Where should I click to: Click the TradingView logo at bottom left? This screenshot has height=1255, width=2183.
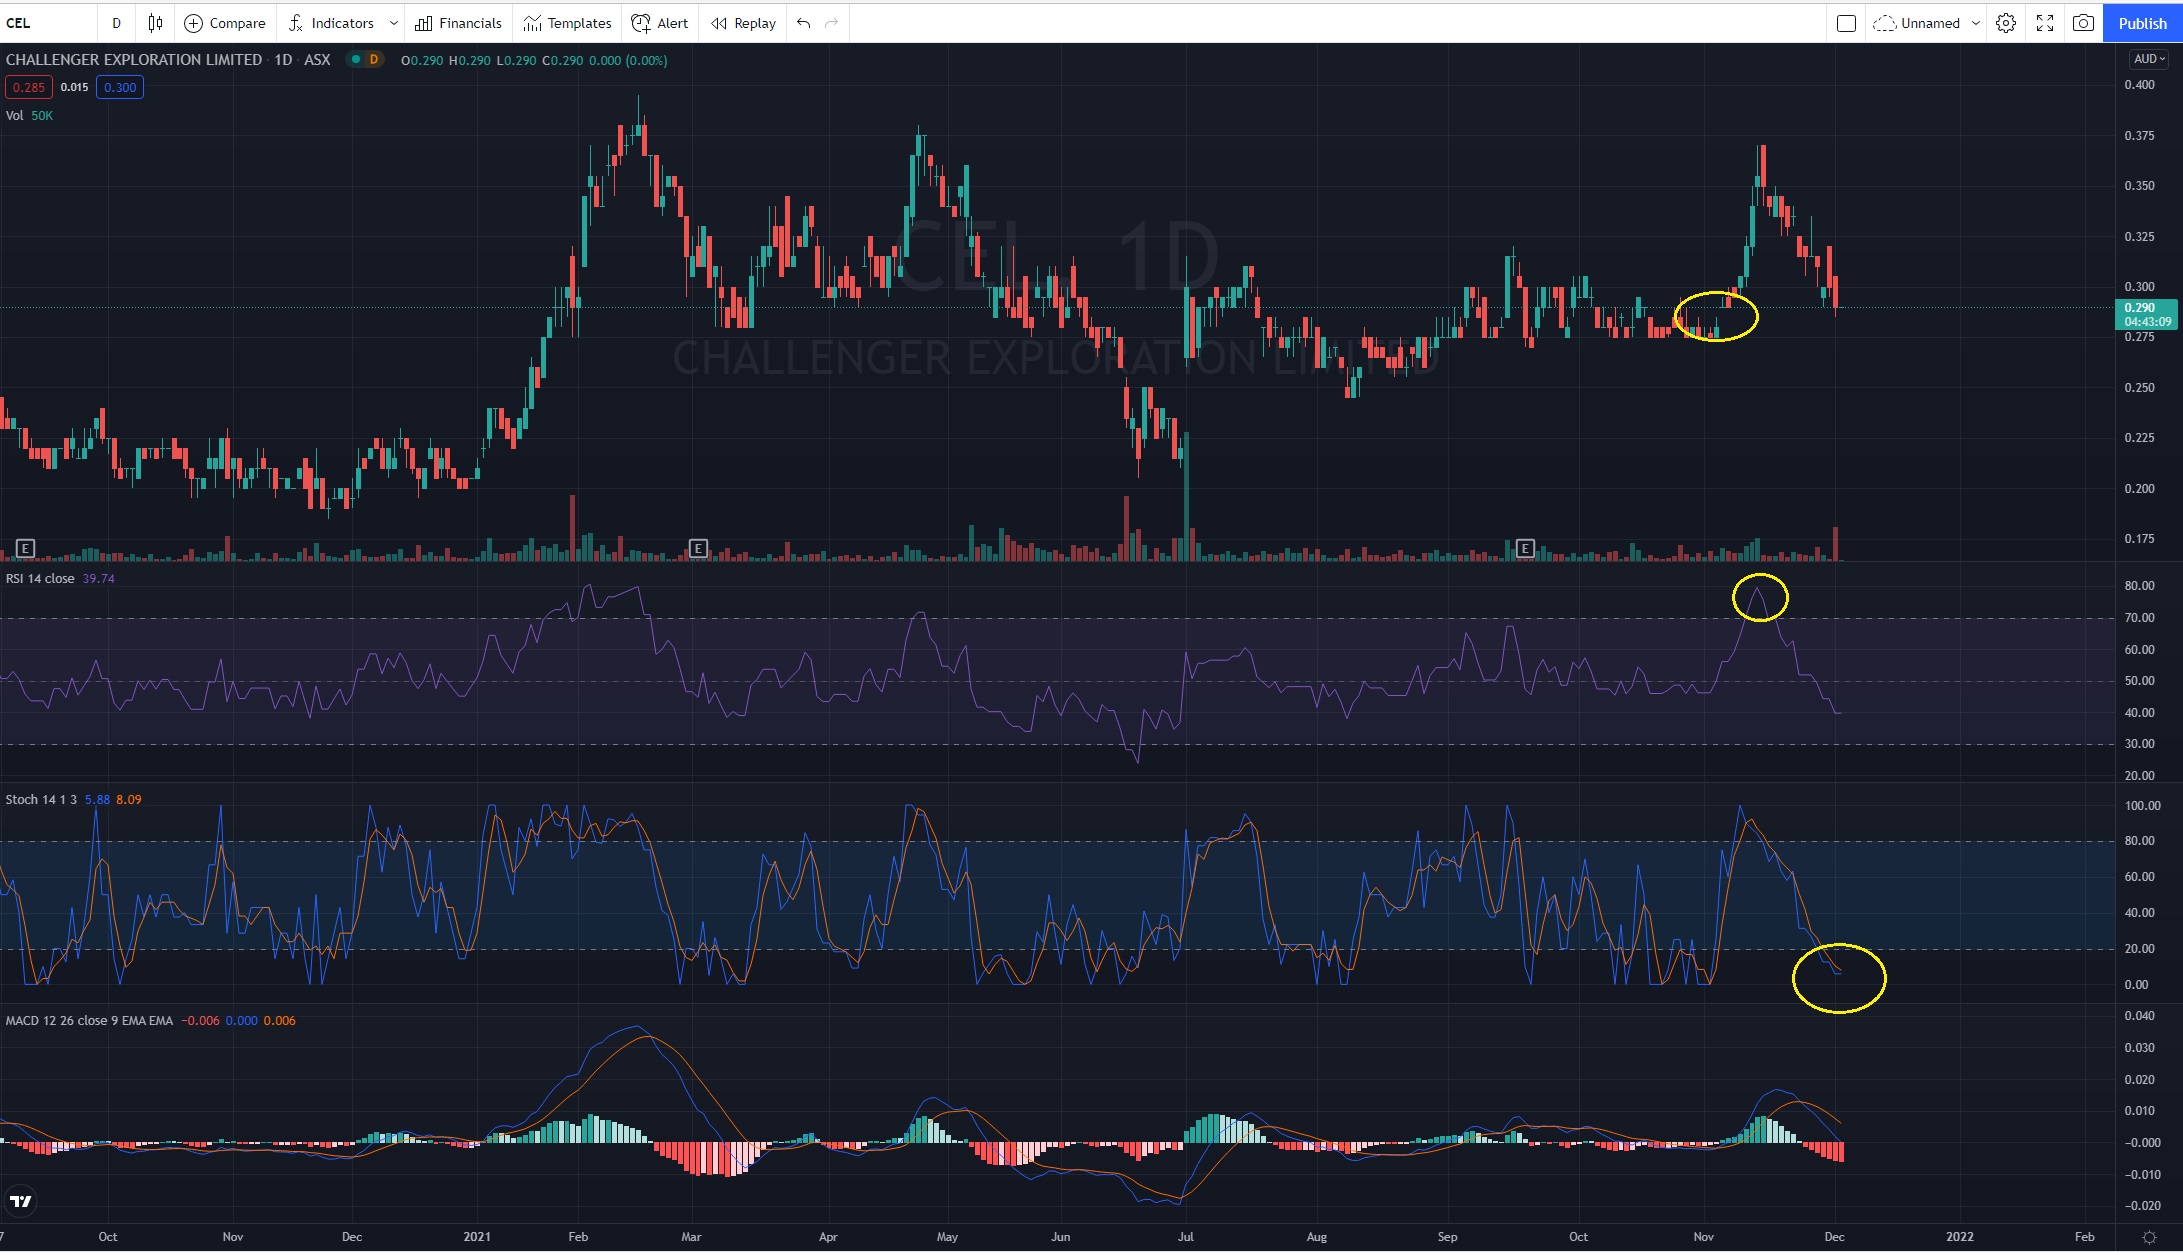click(20, 1201)
